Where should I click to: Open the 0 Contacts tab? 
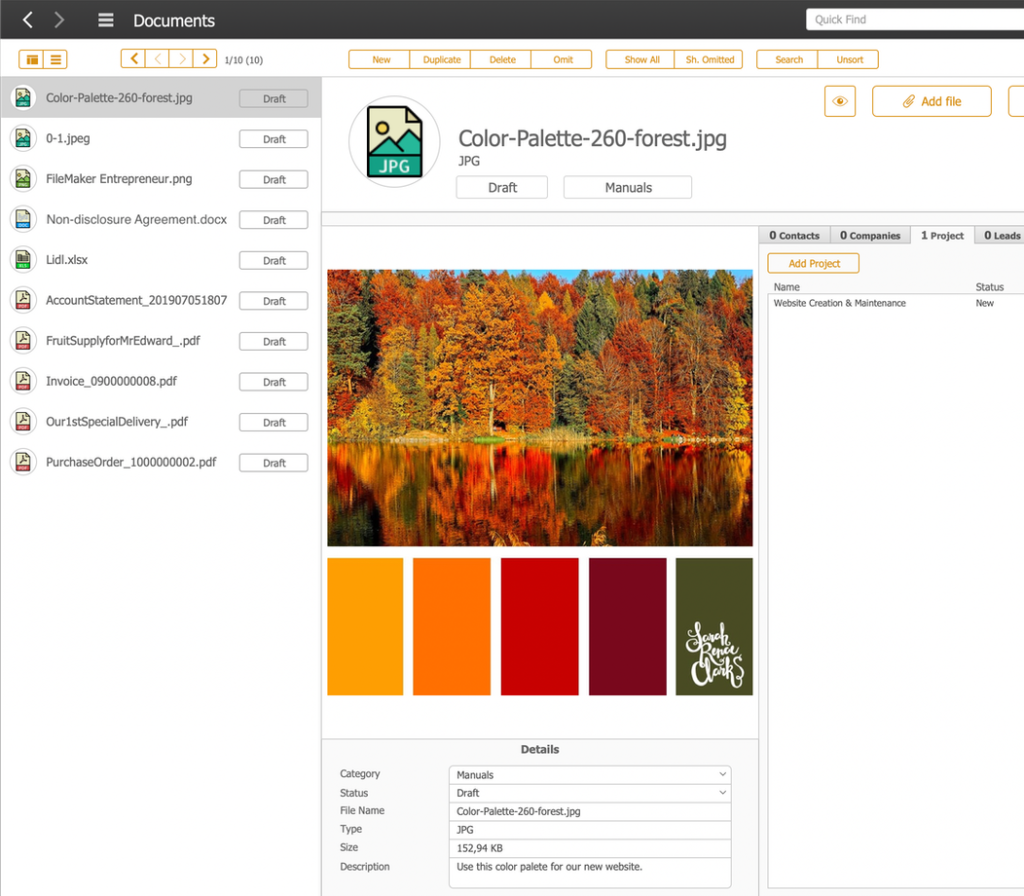pyautogui.click(x=794, y=235)
